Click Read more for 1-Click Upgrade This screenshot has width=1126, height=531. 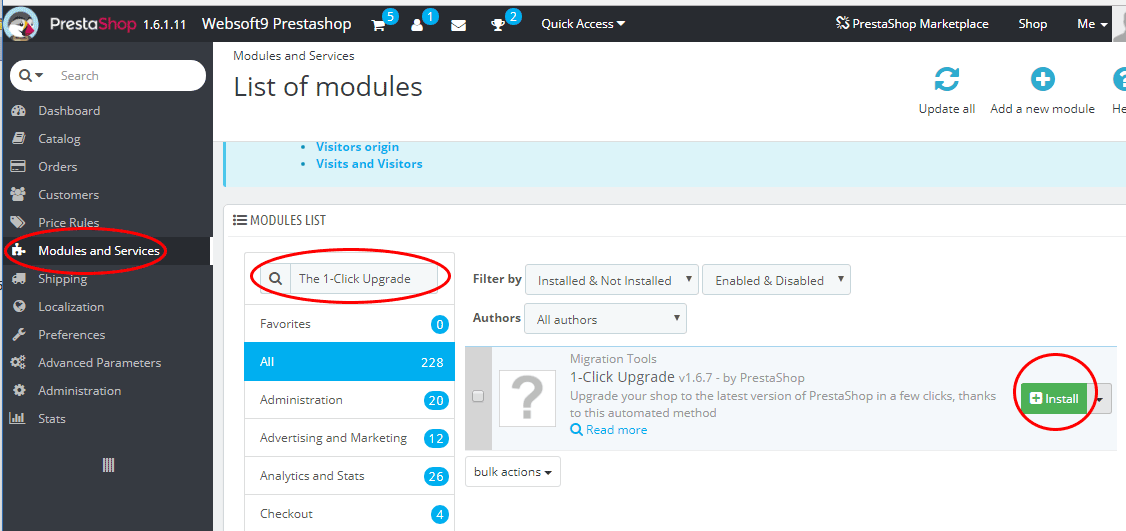(608, 430)
